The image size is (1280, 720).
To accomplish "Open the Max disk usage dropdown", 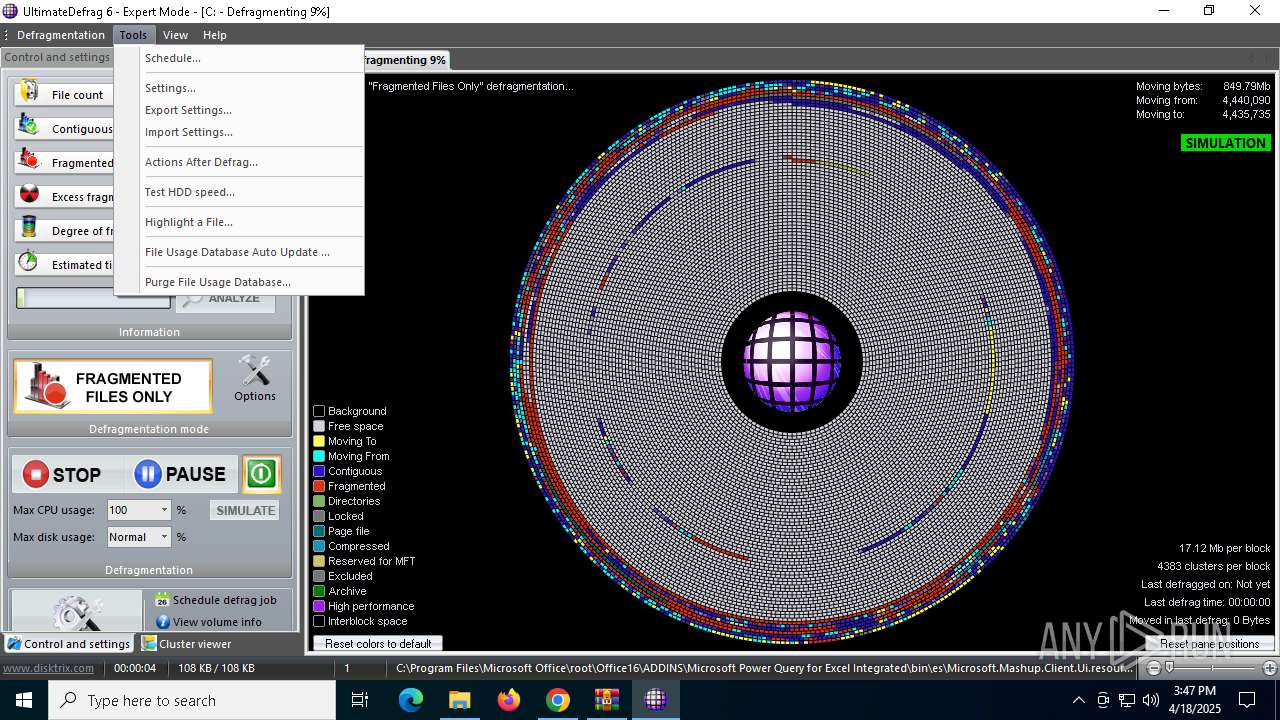I will coord(164,537).
